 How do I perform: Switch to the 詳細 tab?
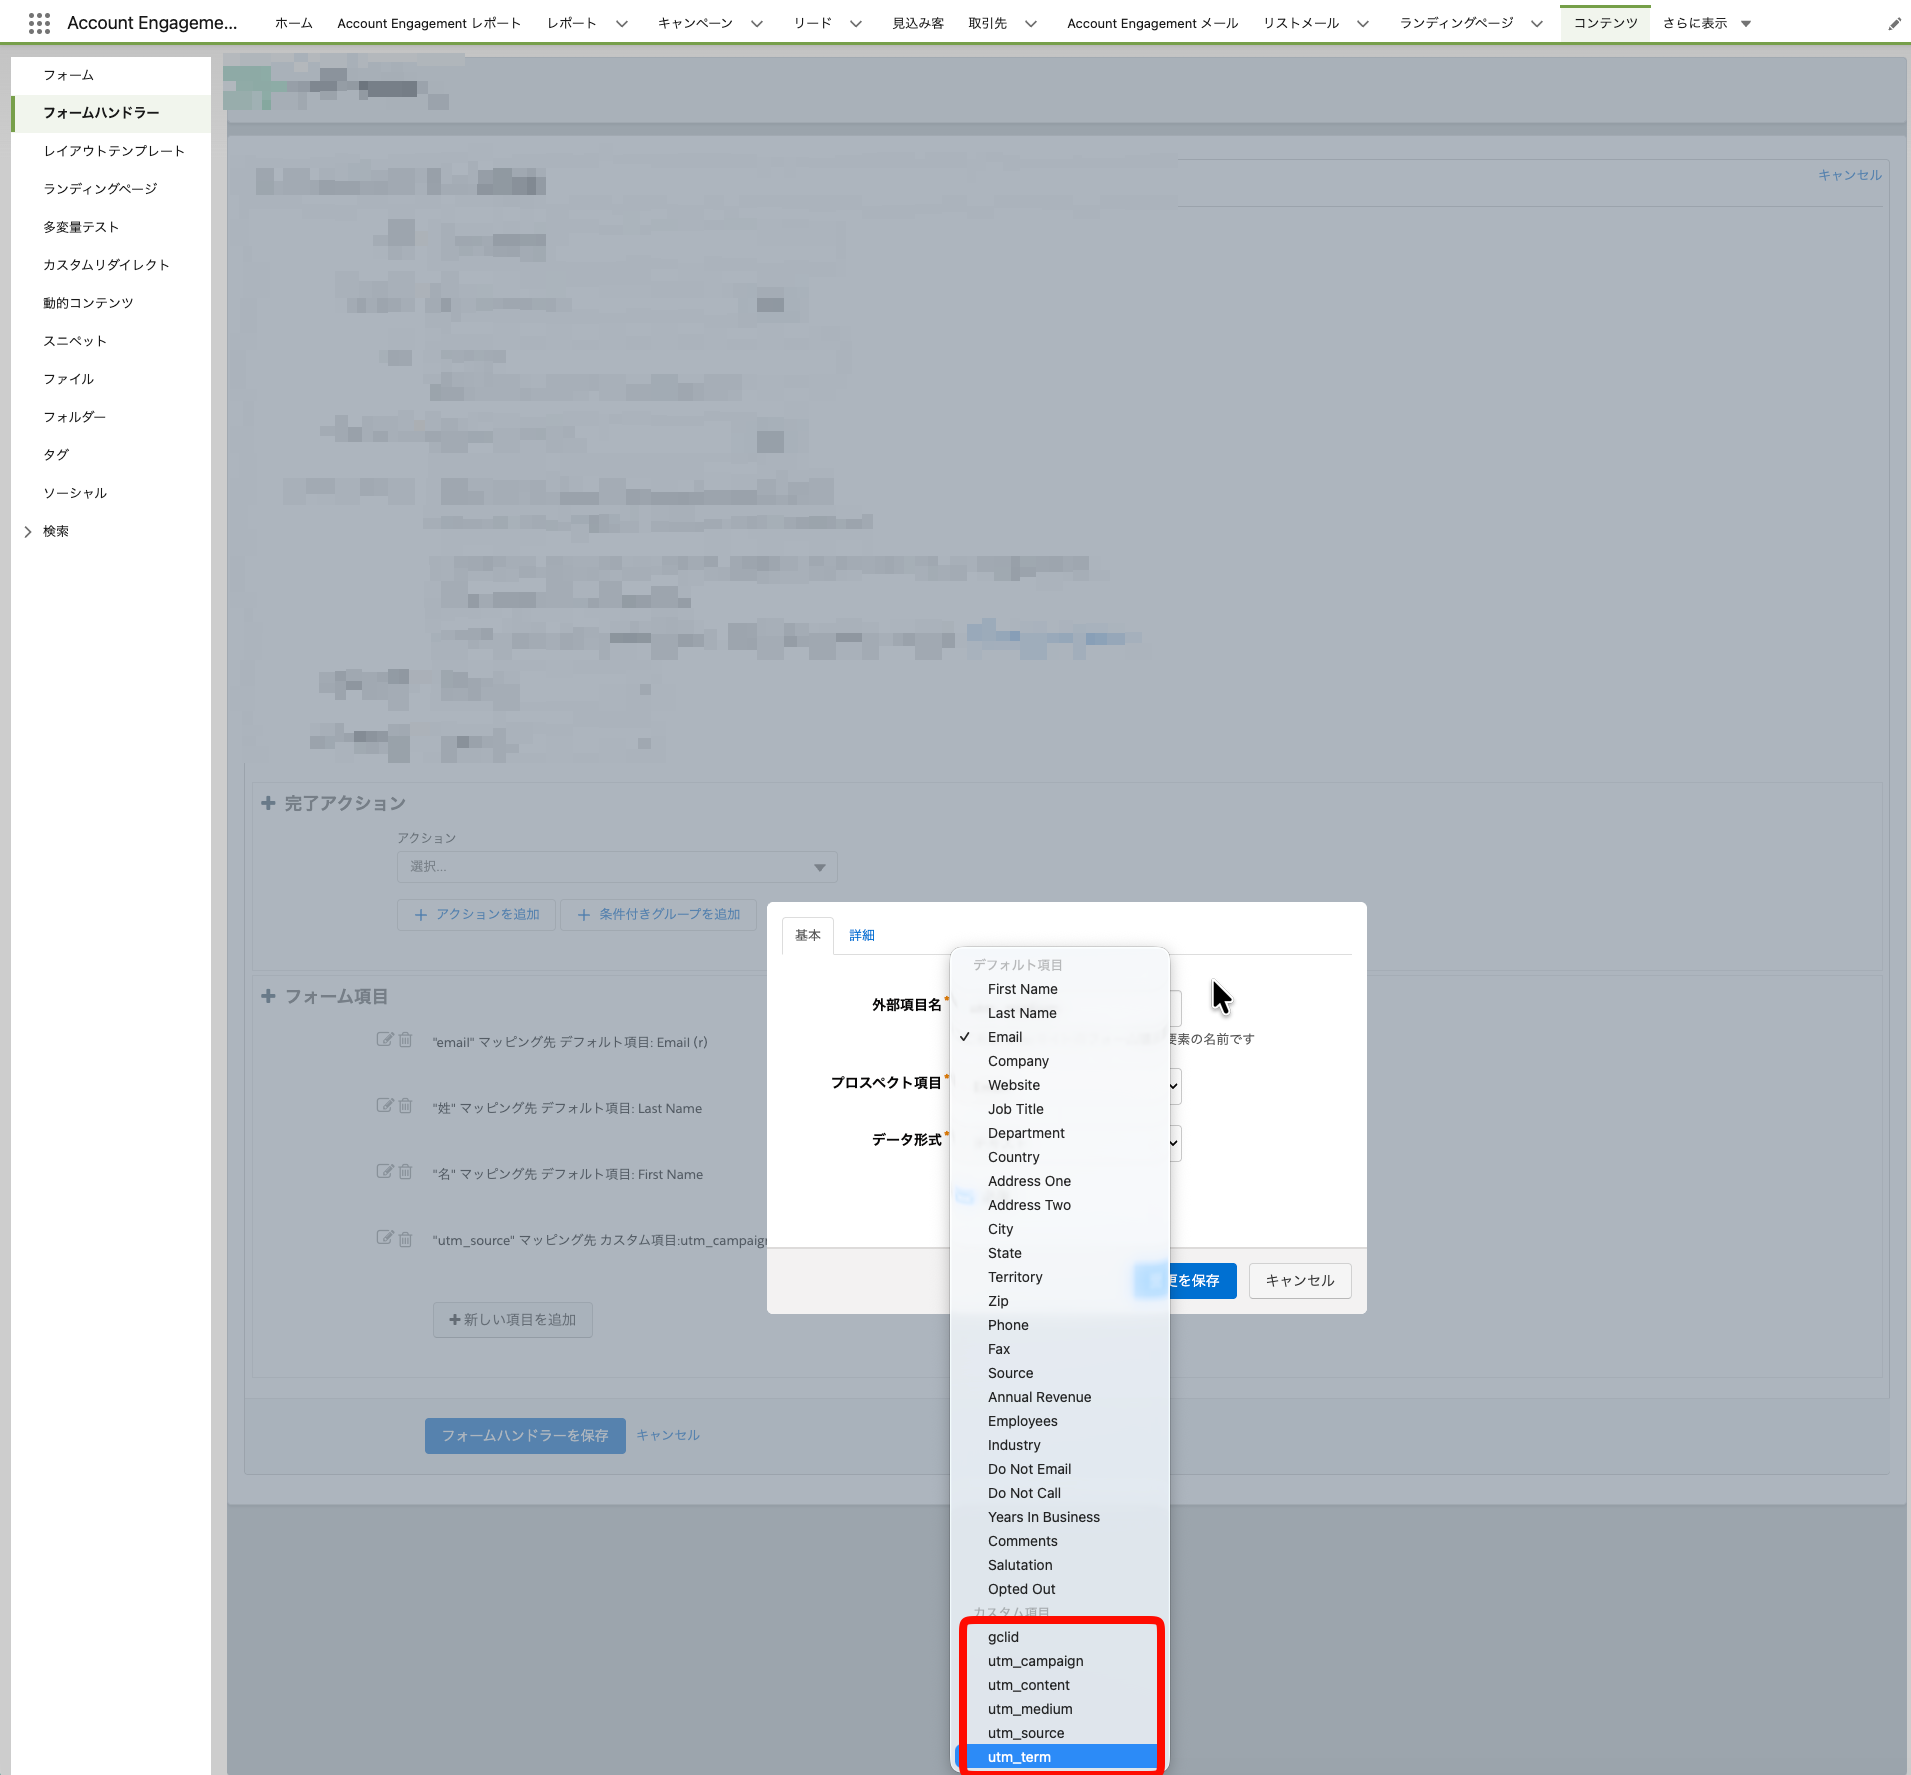pyautogui.click(x=862, y=935)
